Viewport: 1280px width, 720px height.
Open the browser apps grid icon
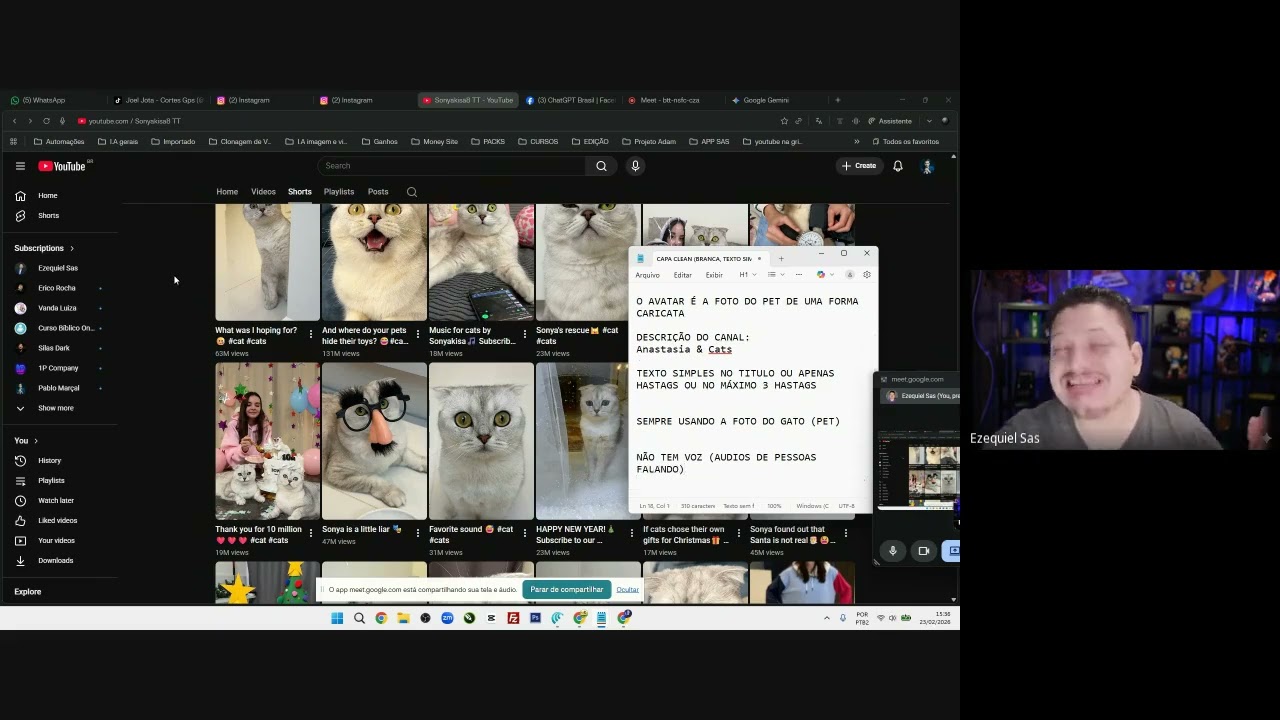tap(14, 142)
